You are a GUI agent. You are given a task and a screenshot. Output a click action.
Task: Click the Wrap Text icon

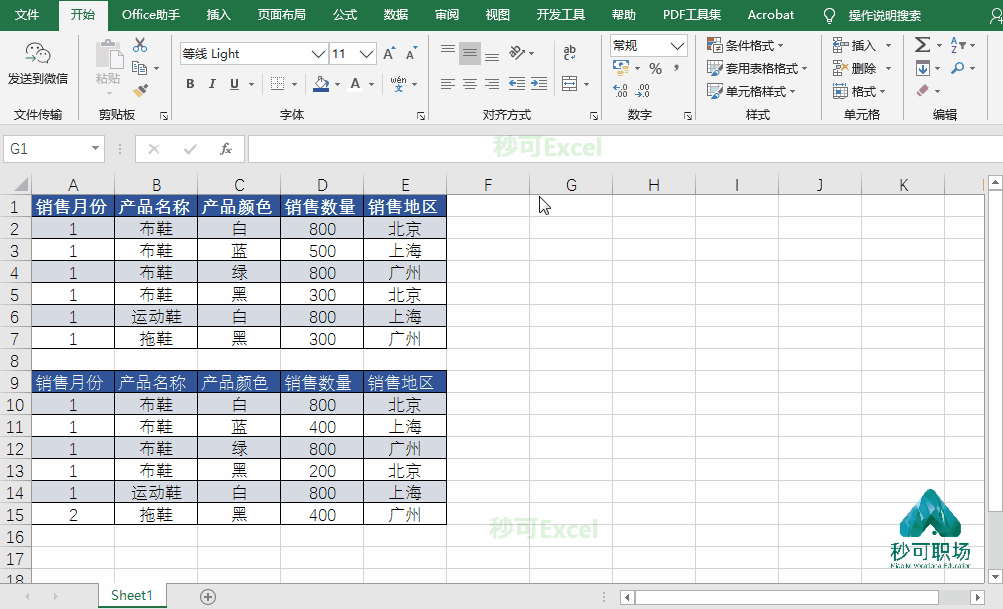[x=569, y=52]
